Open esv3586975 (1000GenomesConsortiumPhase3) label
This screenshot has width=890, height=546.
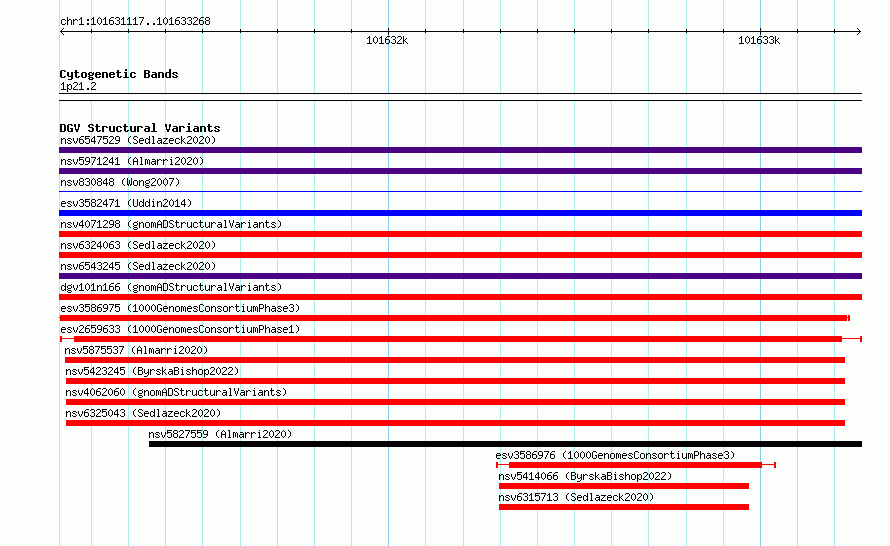180,308
